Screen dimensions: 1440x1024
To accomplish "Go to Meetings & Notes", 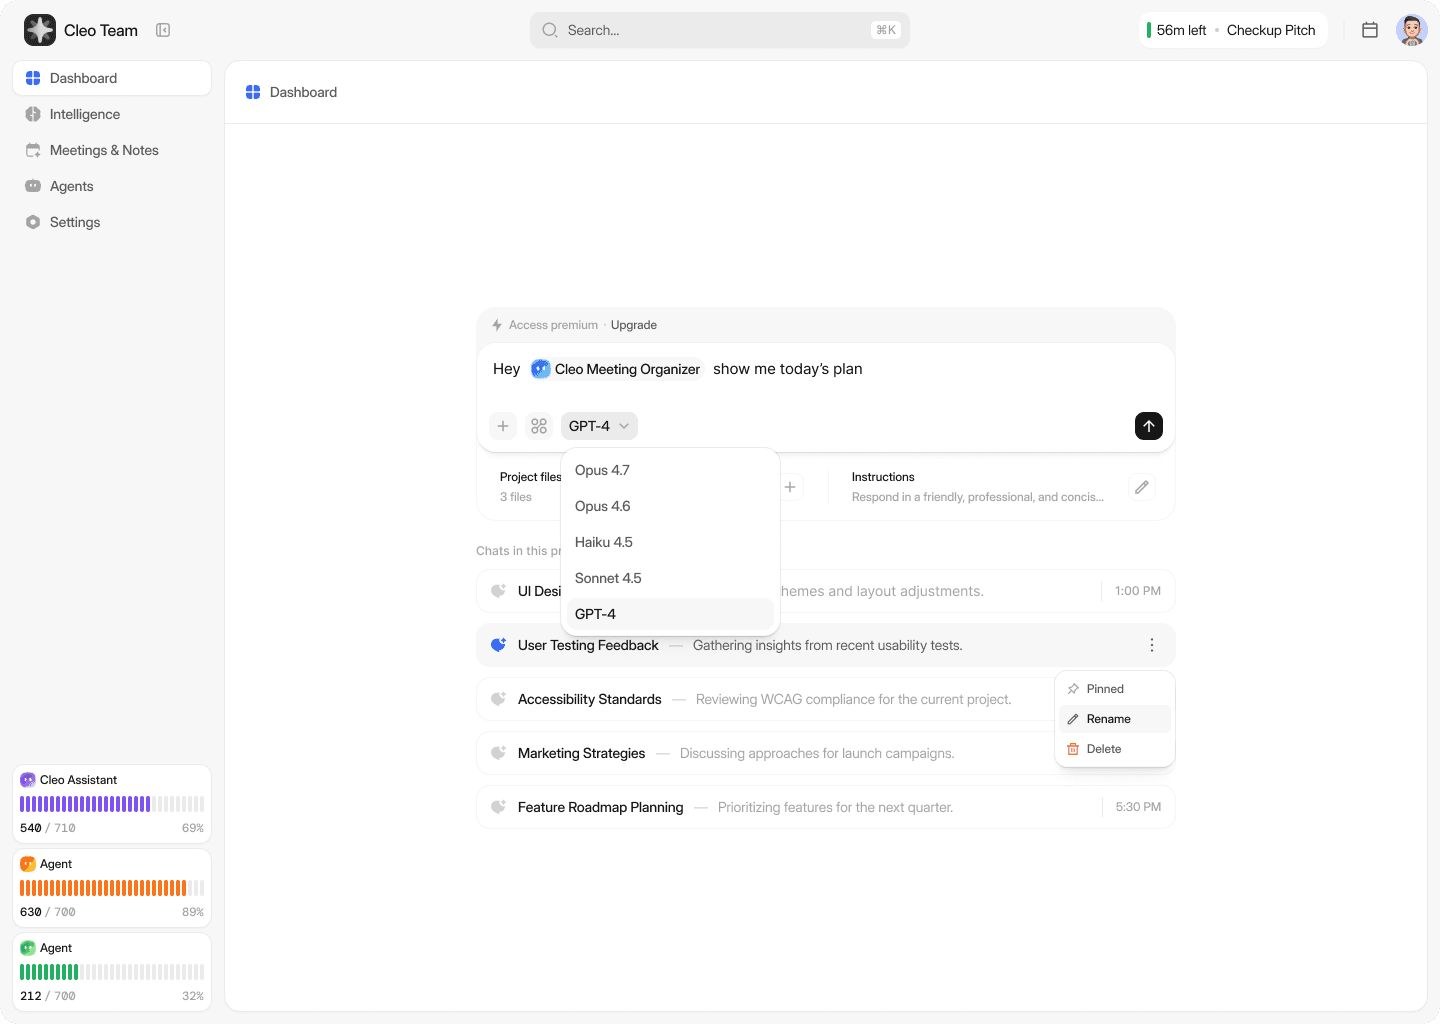I will click(x=112, y=150).
